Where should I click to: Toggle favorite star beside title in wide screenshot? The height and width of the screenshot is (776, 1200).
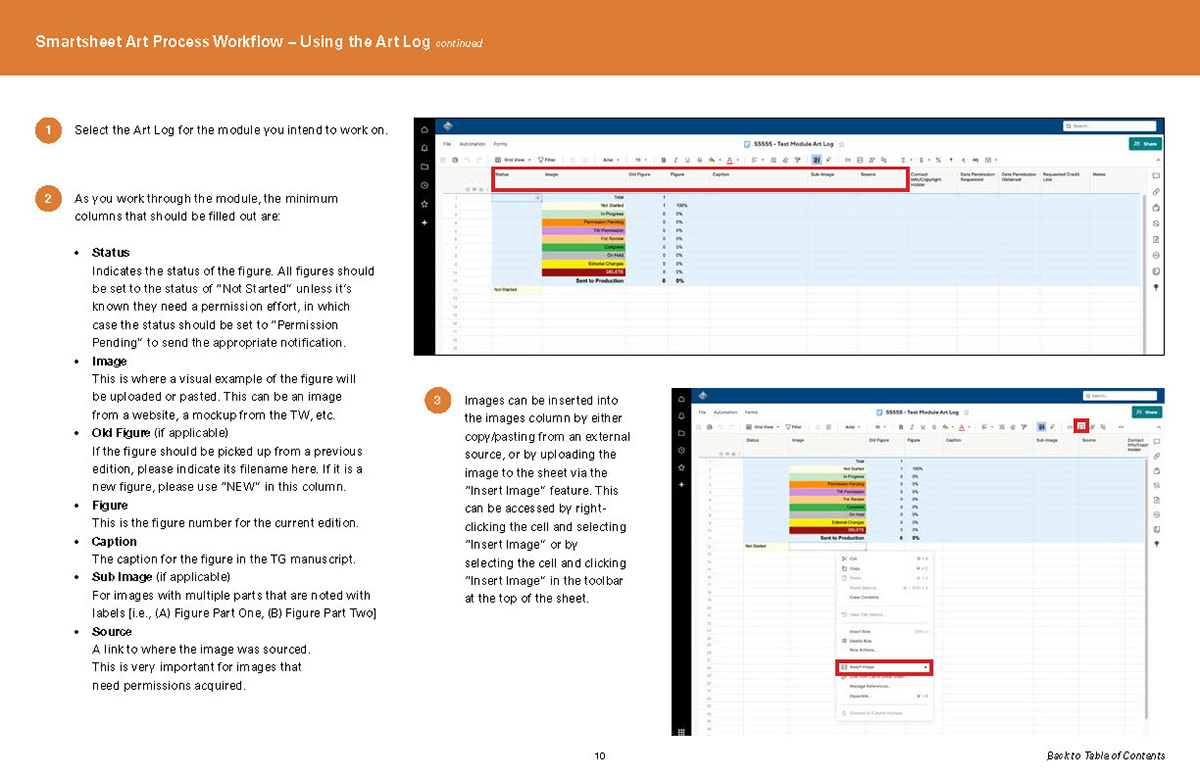tap(841, 144)
